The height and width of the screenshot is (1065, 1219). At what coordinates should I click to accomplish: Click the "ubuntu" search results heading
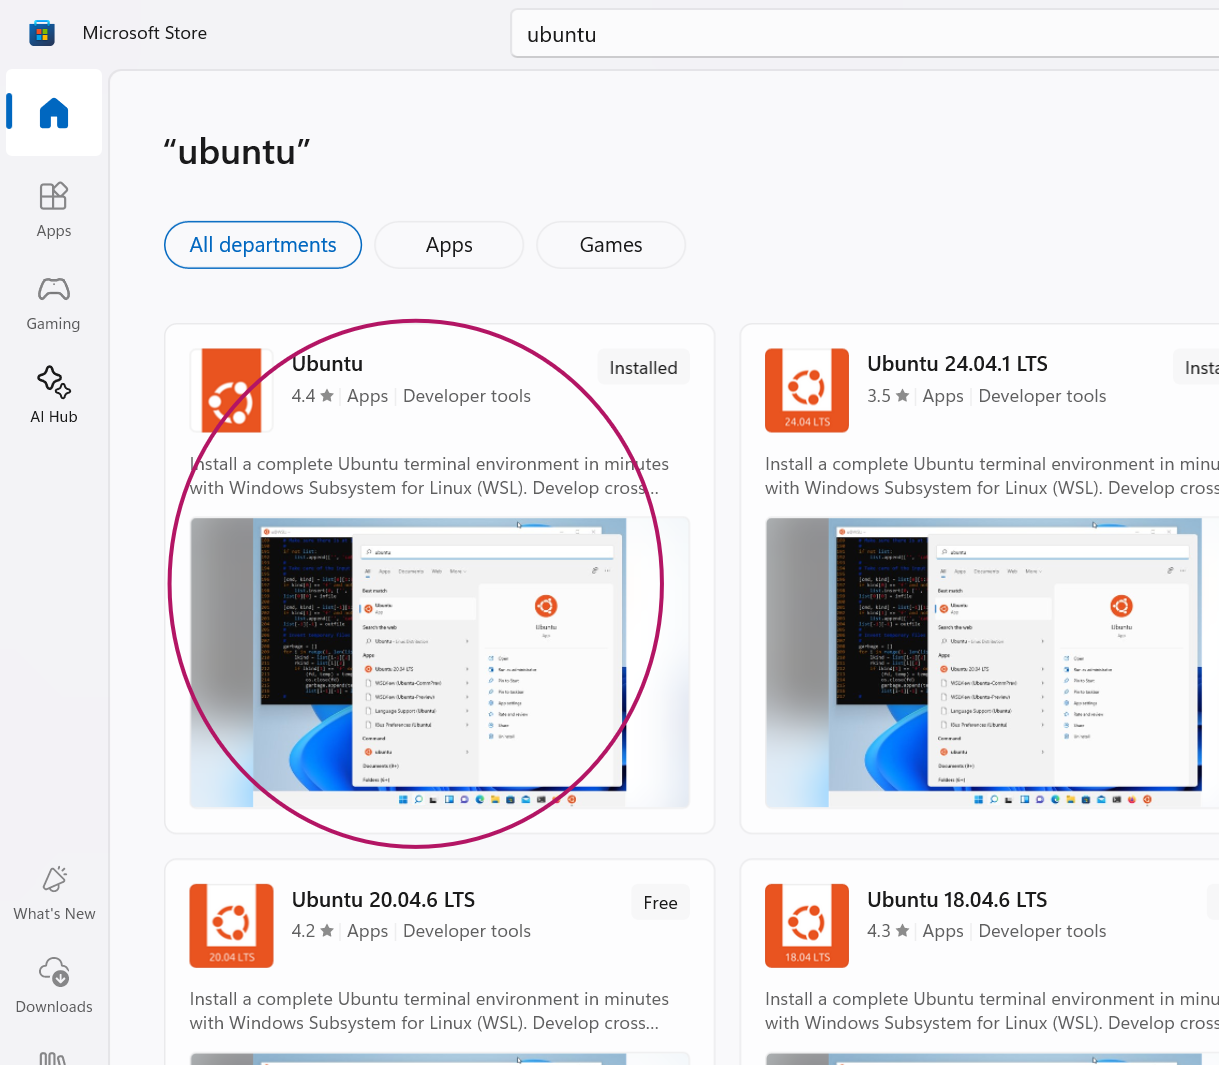tap(237, 152)
